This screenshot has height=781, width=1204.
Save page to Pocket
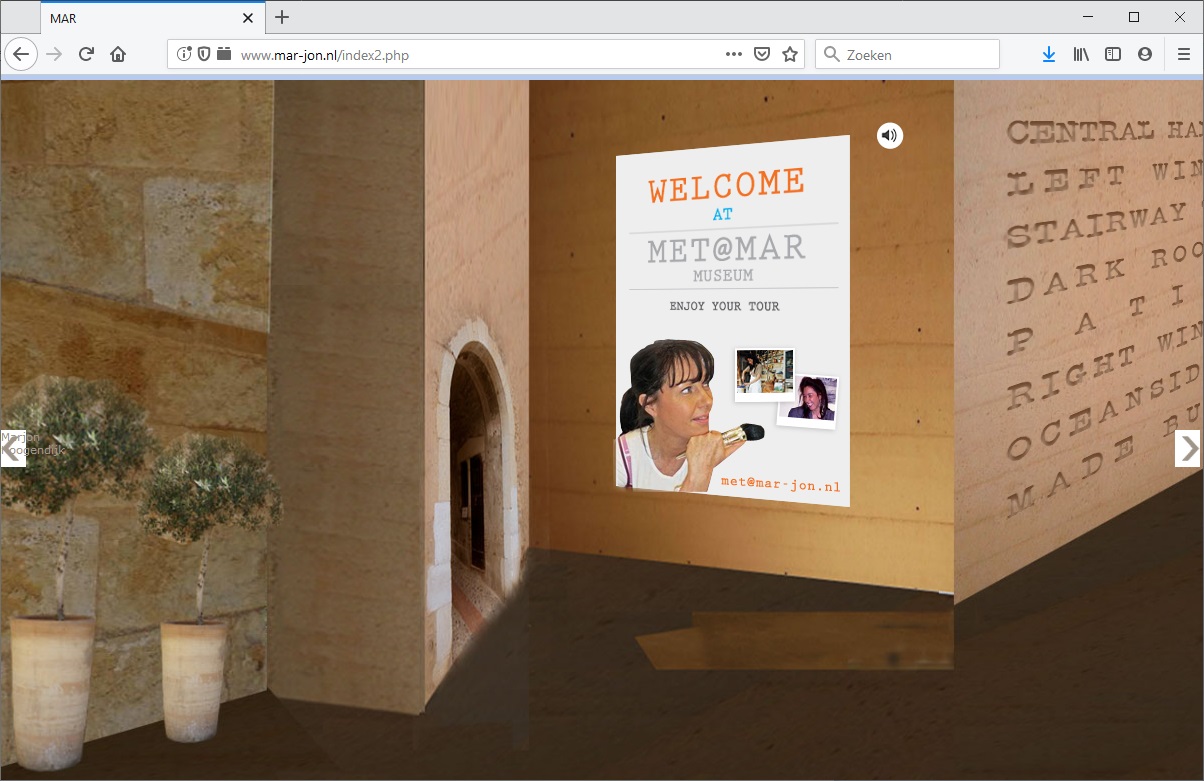[762, 55]
